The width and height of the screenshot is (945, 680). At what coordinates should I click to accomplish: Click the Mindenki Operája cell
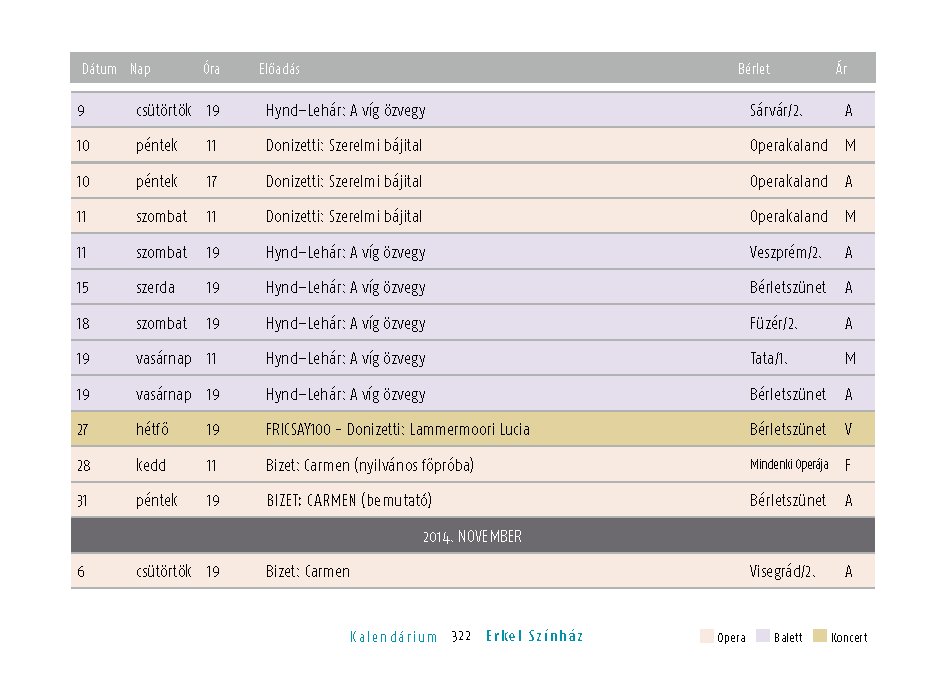[789, 465]
